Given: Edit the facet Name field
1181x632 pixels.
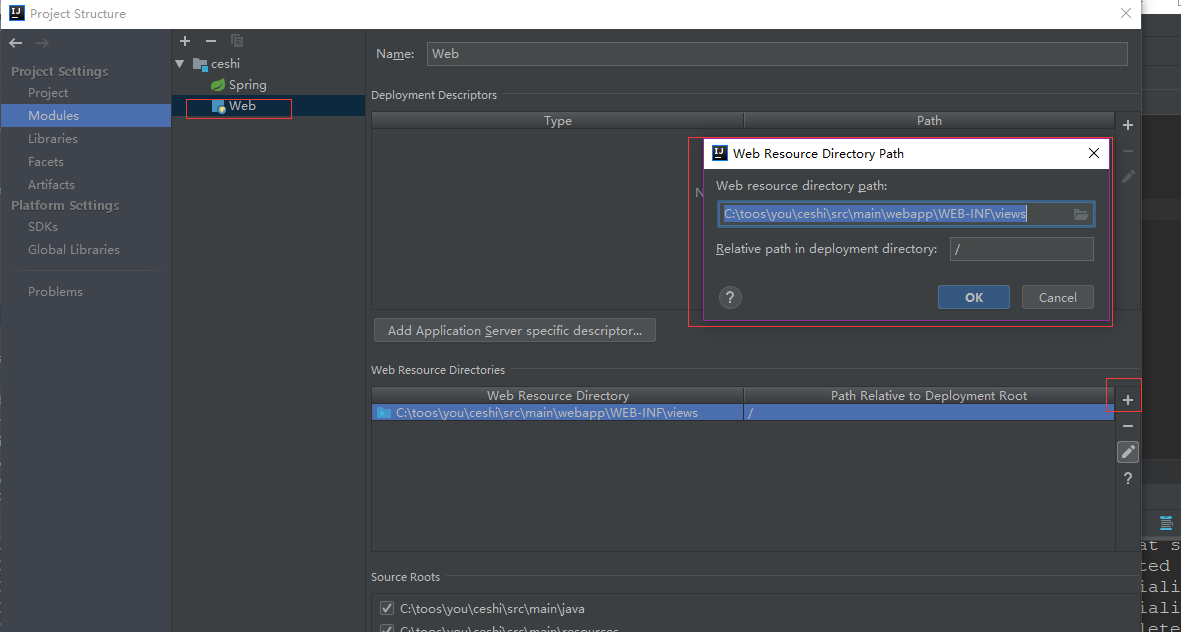Looking at the screenshot, I should click(777, 54).
